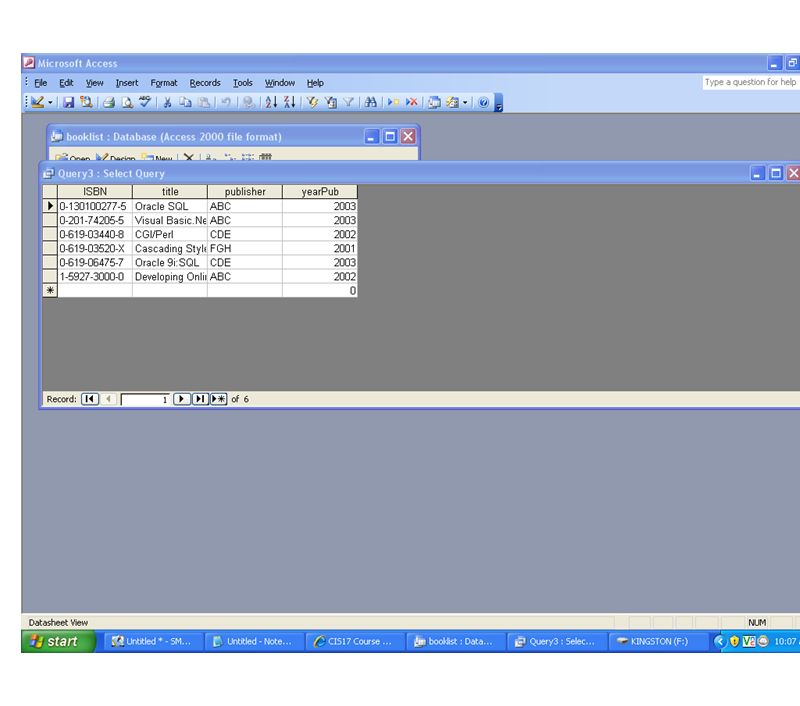This screenshot has height=706, width=800.
Task: Click the '1-5927-3000-0' ISBN cell
Action: pyautogui.click(x=95, y=276)
